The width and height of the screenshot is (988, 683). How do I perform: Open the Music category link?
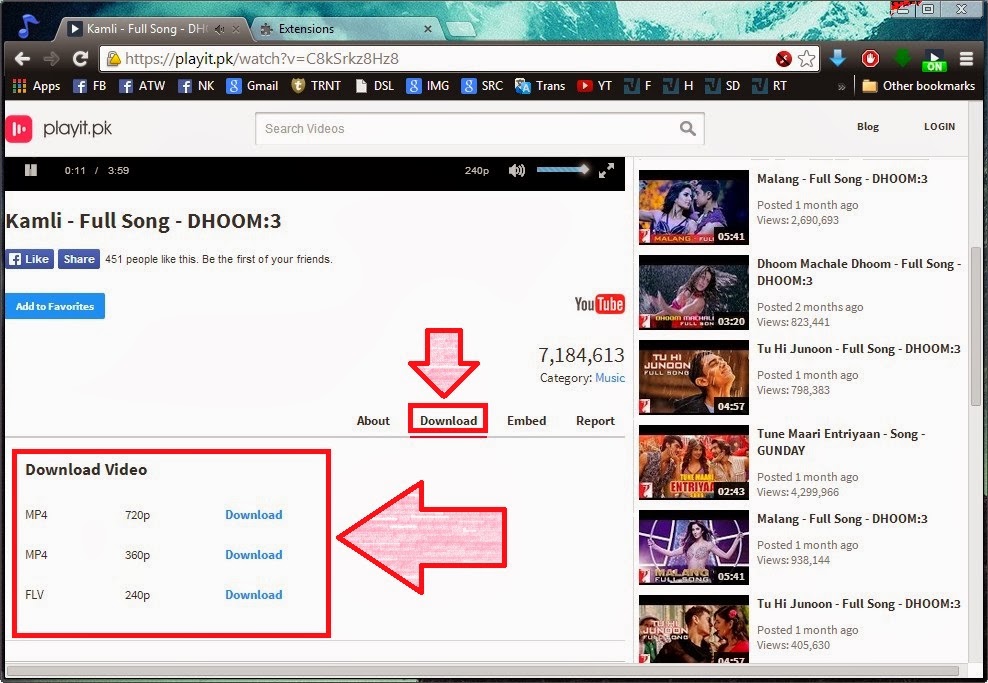[x=610, y=378]
